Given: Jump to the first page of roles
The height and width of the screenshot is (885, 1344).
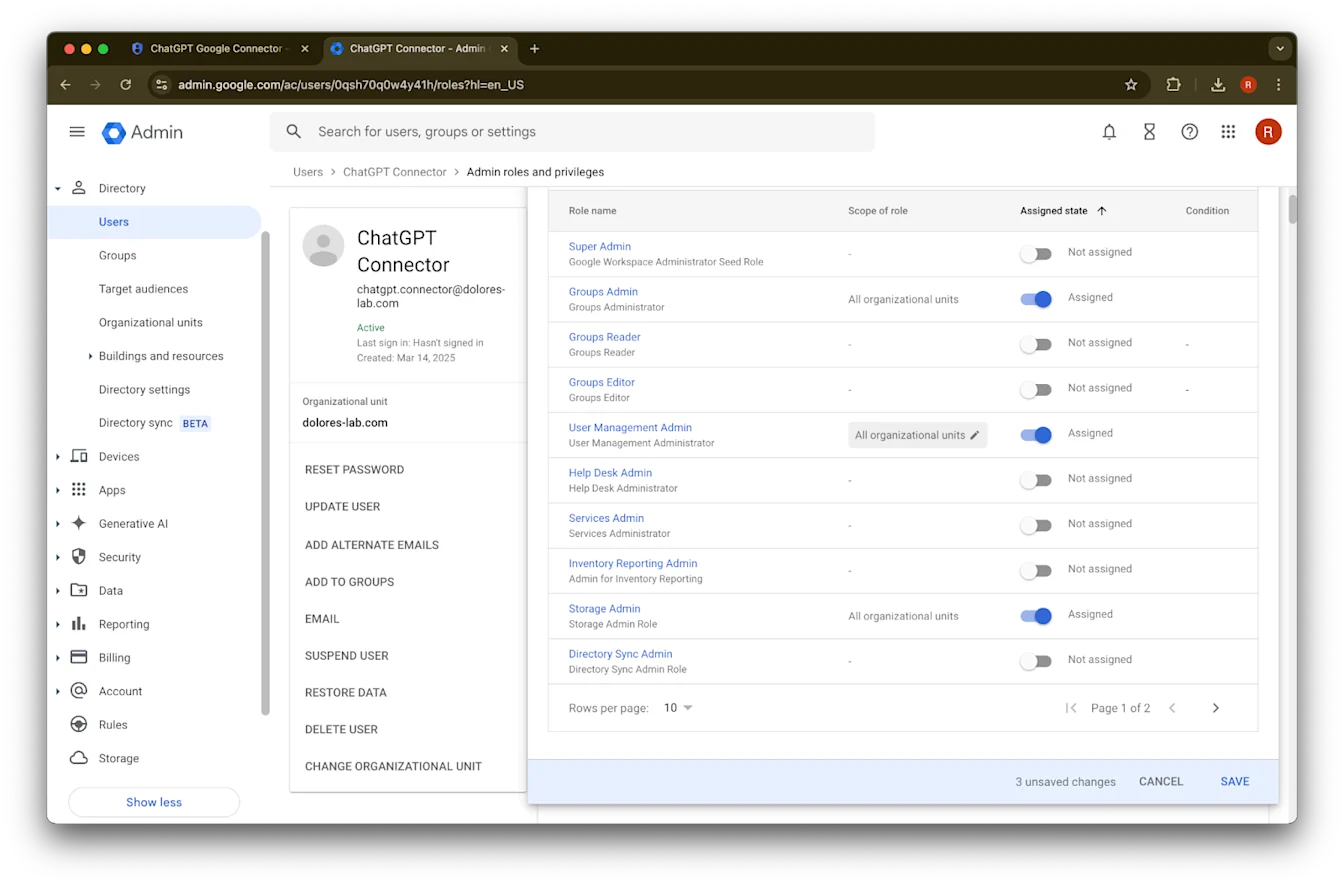Looking at the screenshot, I should 1071,708.
